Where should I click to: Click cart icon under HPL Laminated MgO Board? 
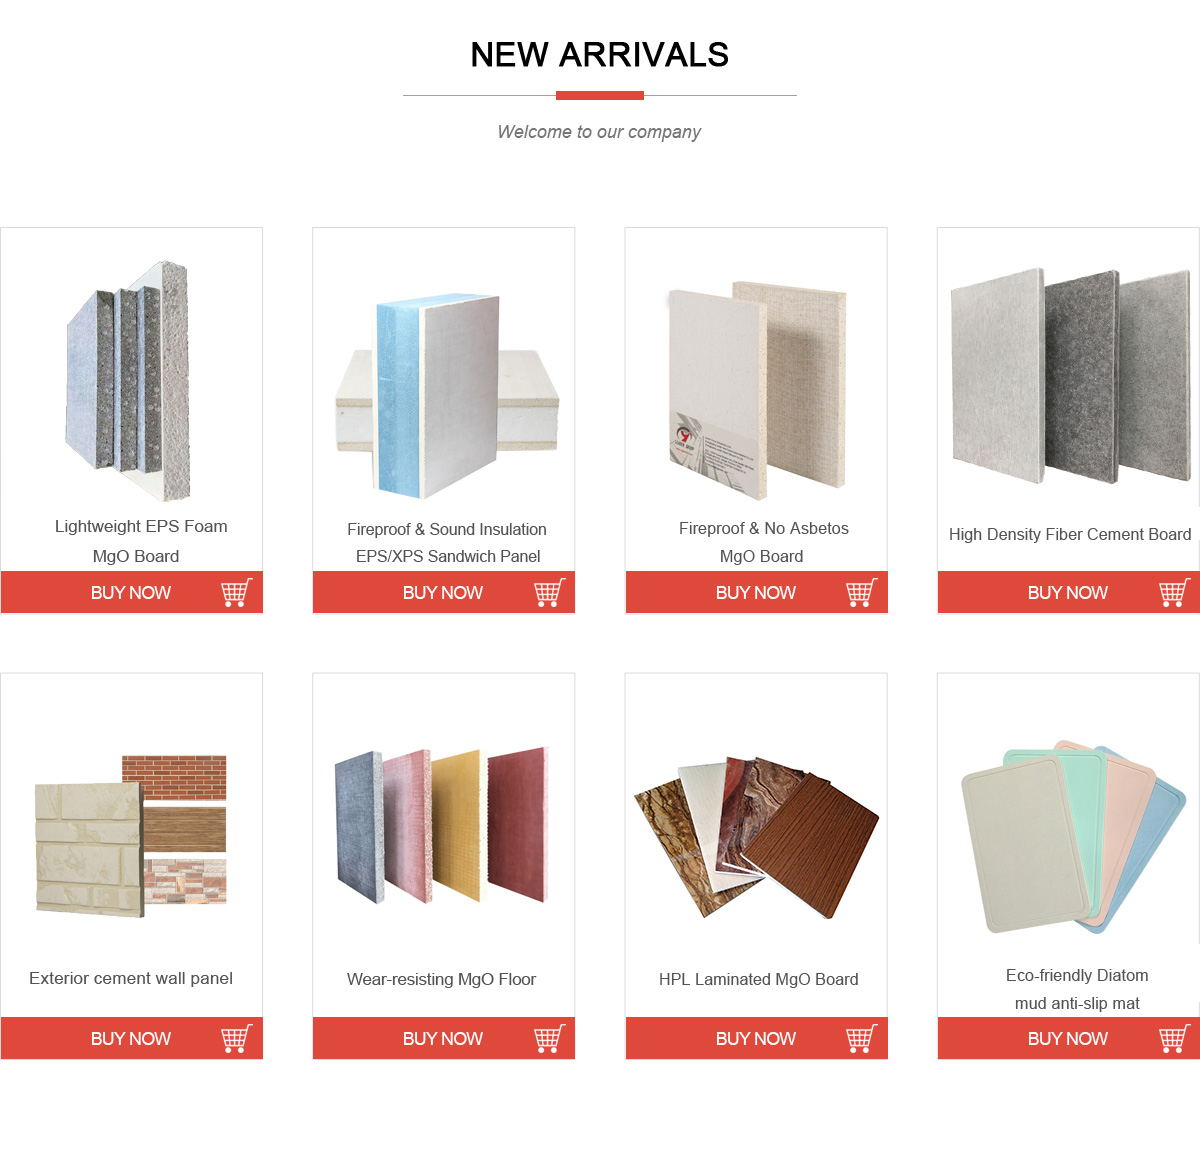pos(862,1038)
